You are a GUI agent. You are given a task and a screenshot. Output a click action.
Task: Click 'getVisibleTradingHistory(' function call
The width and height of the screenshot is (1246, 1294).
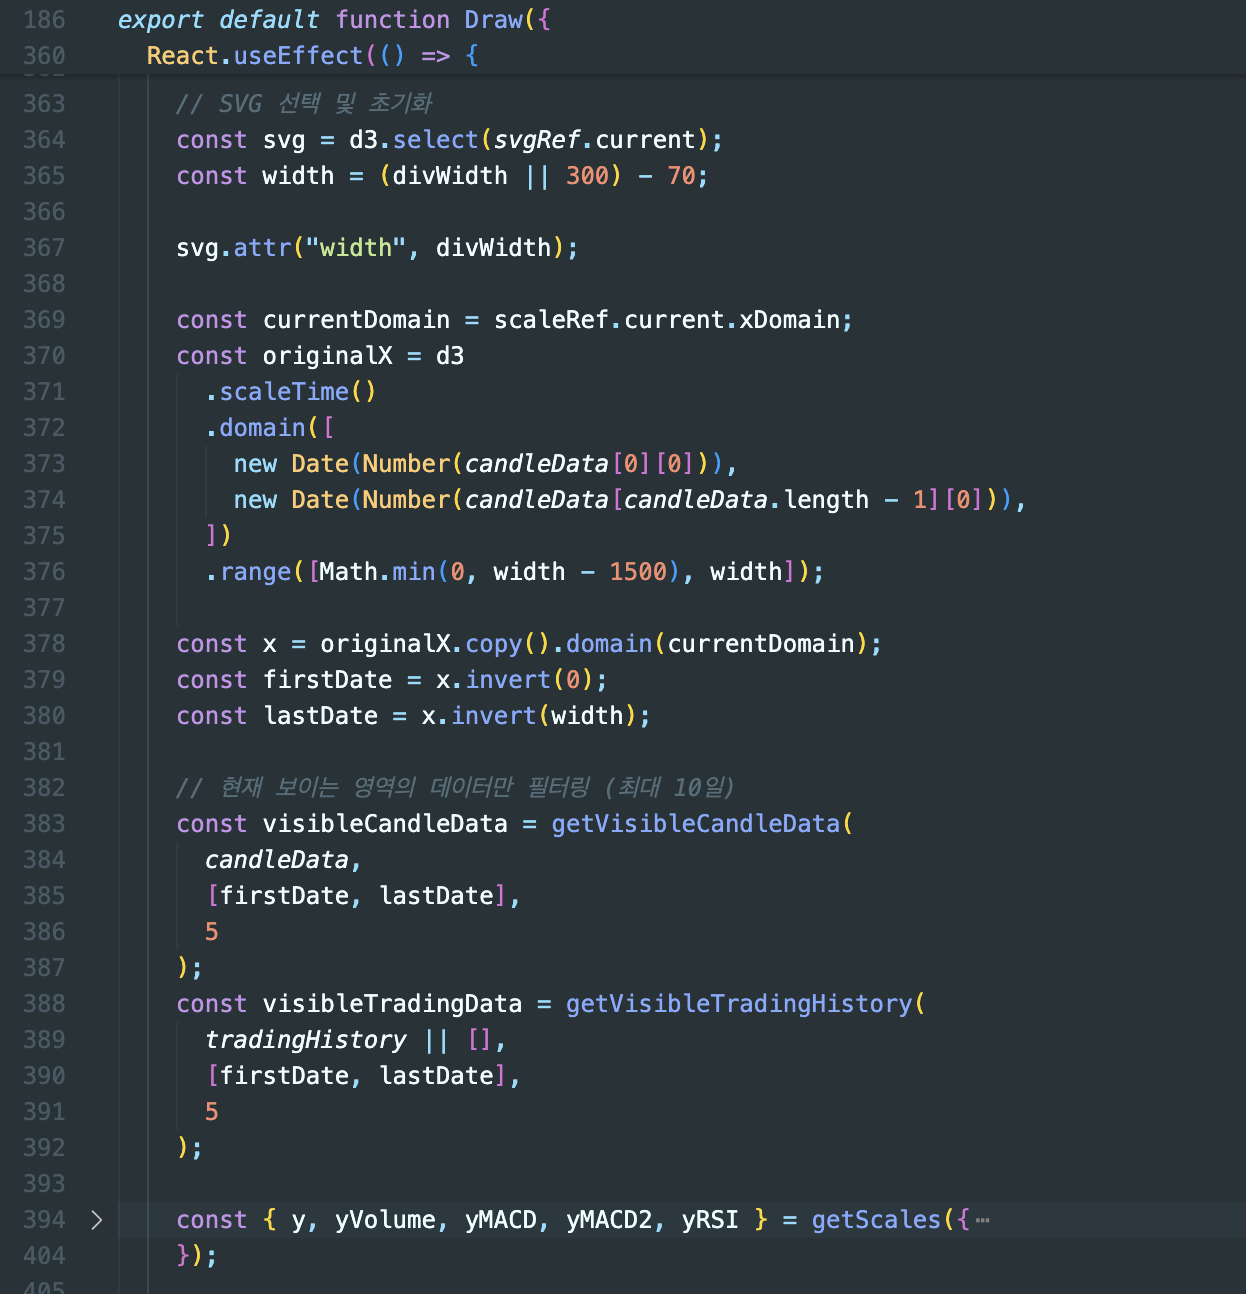pyautogui.click(x=746, y=1003)
